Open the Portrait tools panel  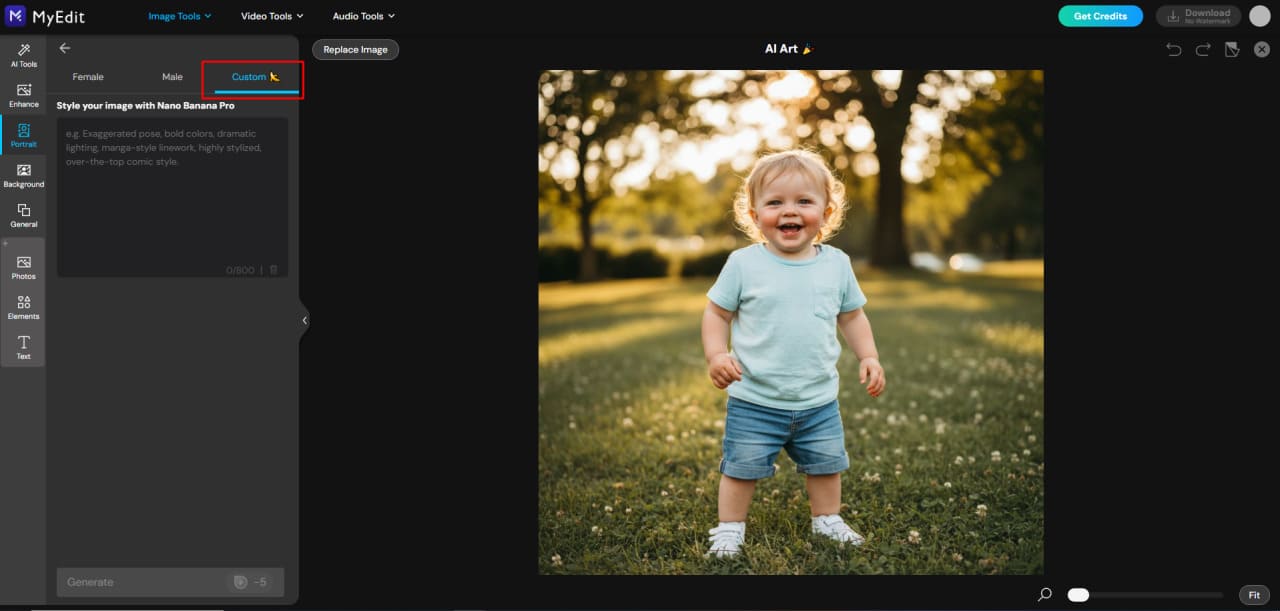pos(23,135)
